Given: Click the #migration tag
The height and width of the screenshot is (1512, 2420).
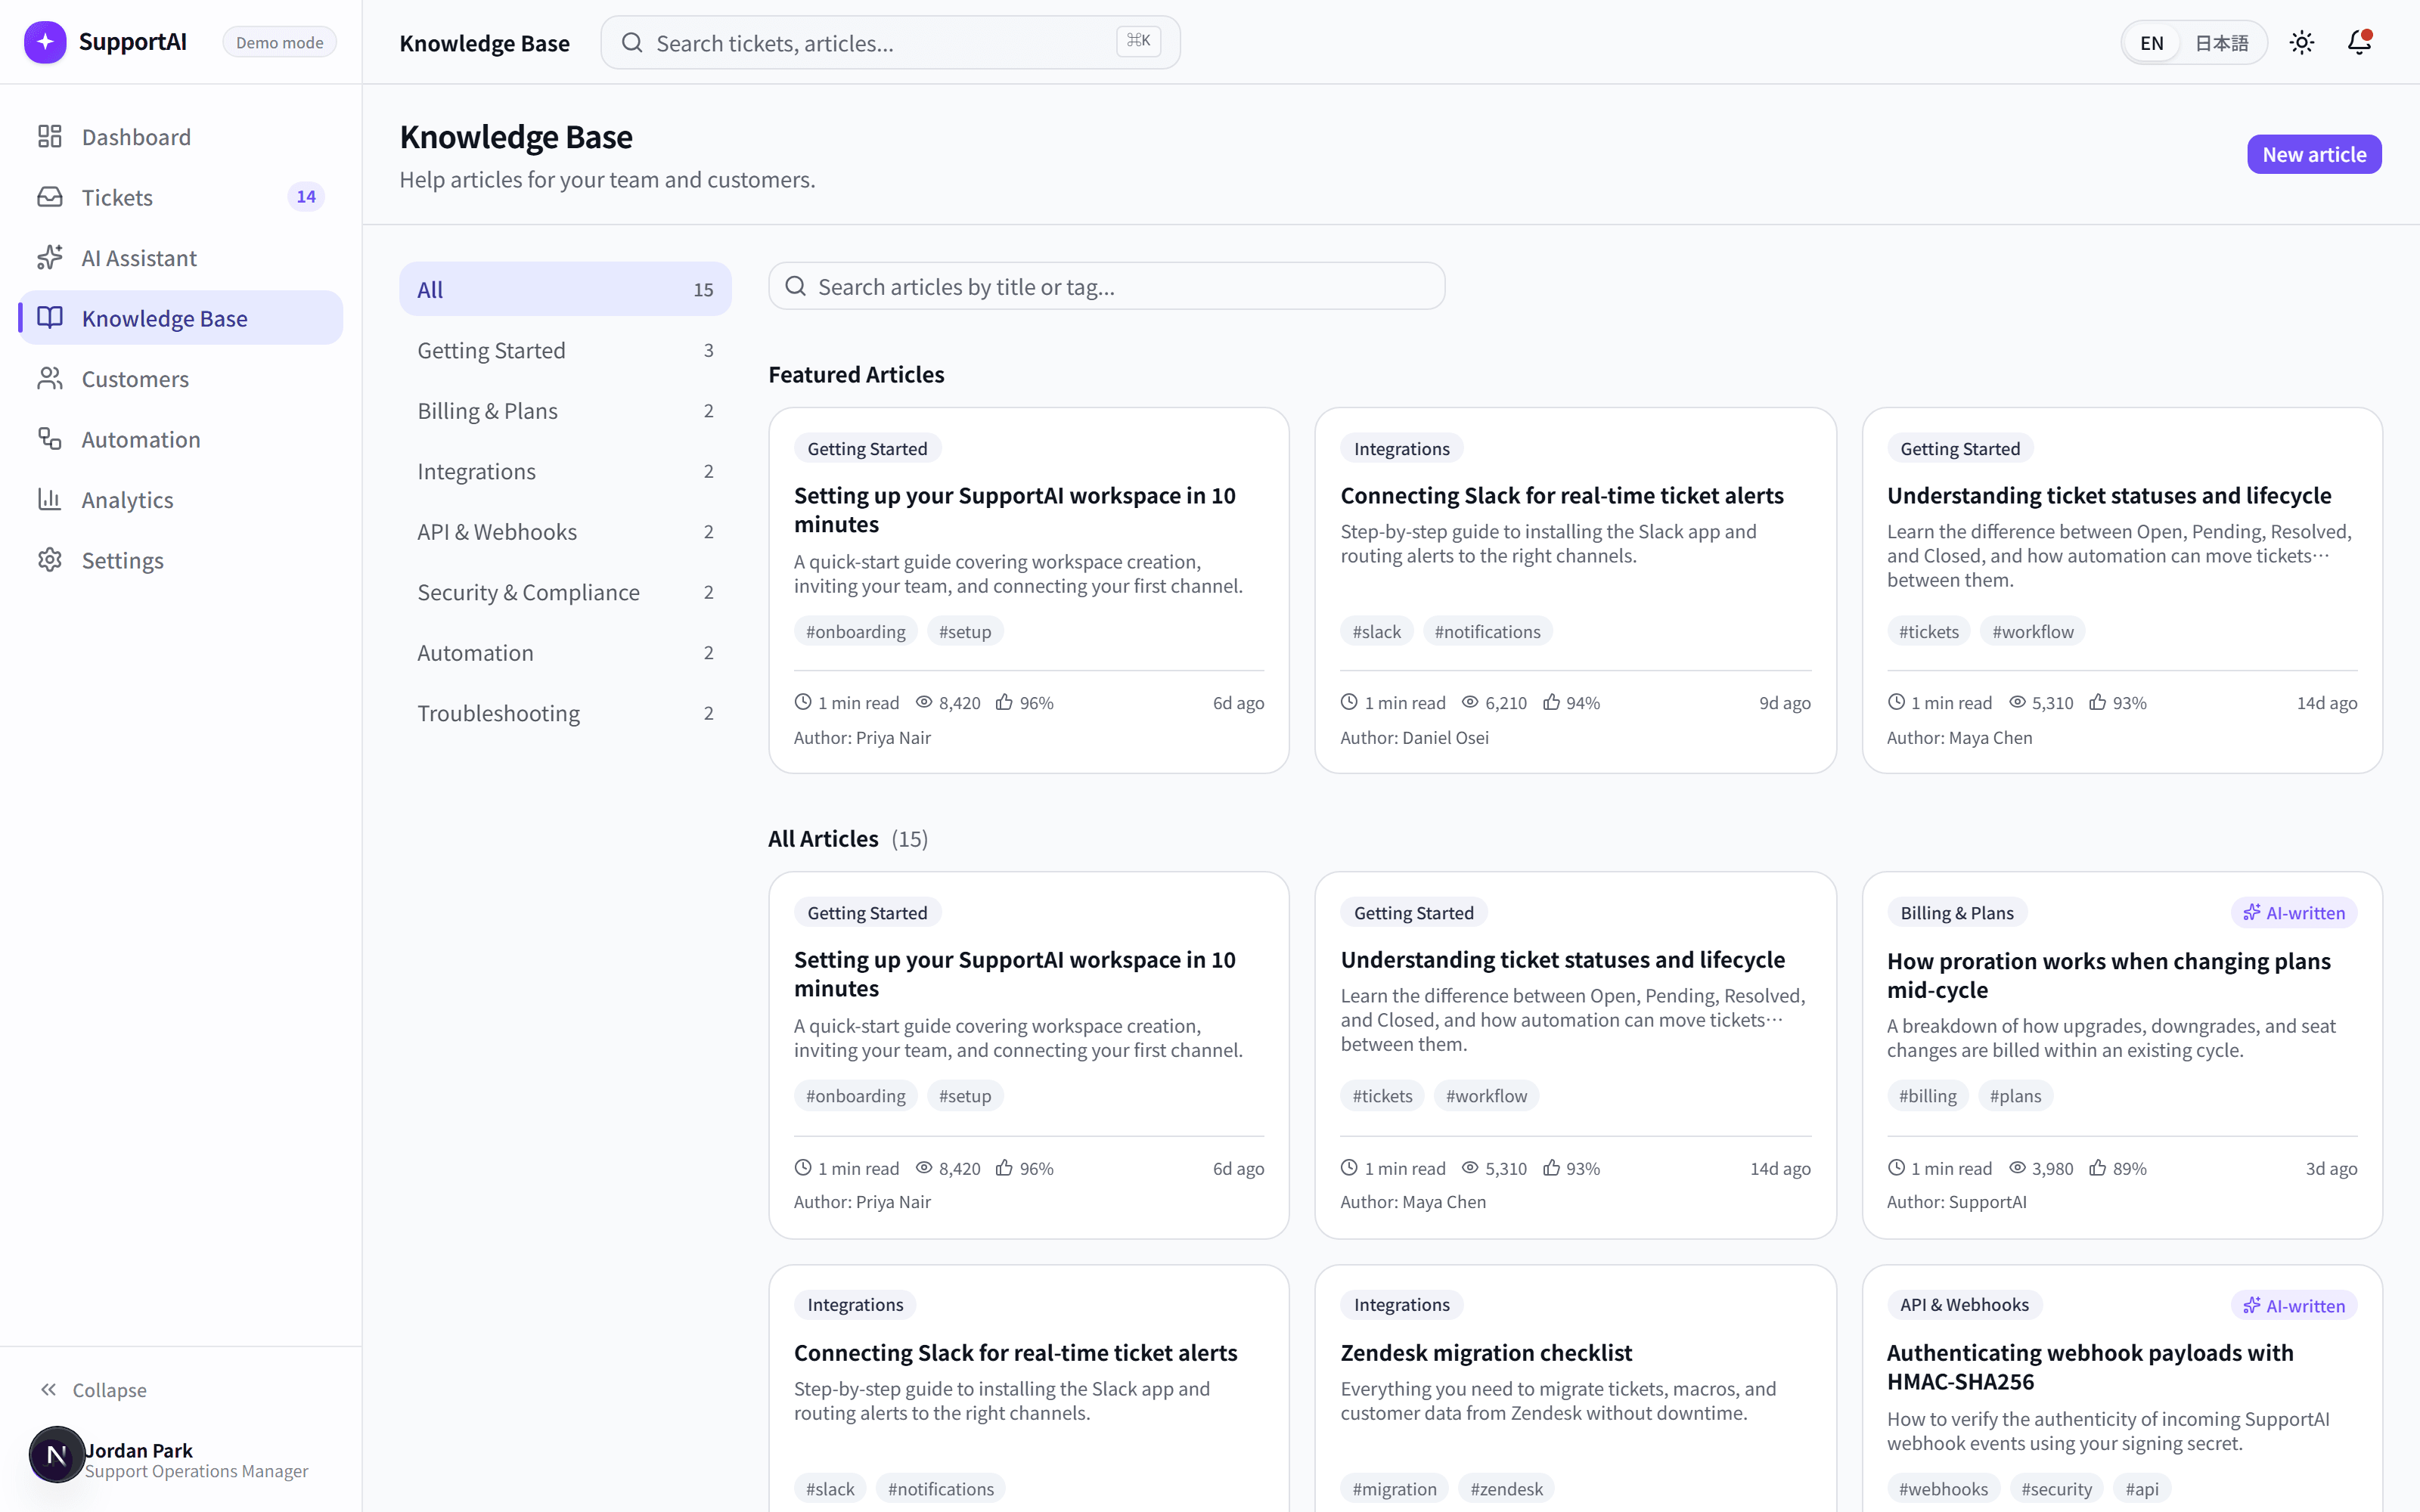Looking at the screenshot, I should click(1394, 1488).
